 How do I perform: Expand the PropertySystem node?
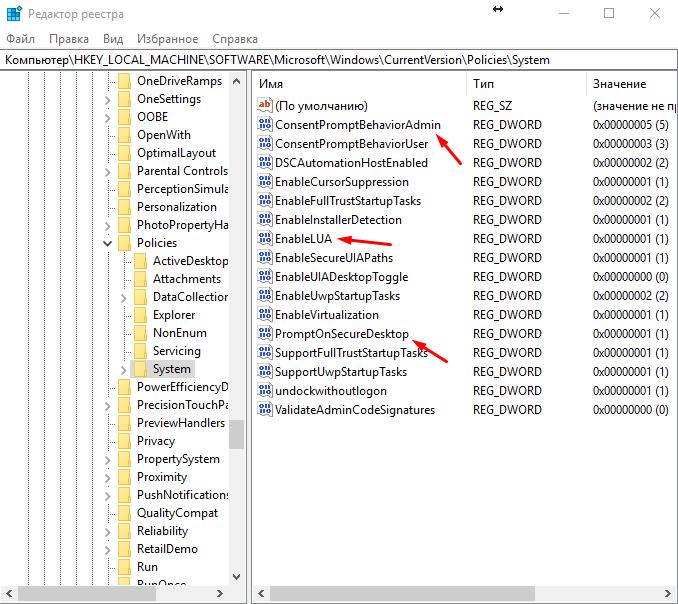[108, 460]
